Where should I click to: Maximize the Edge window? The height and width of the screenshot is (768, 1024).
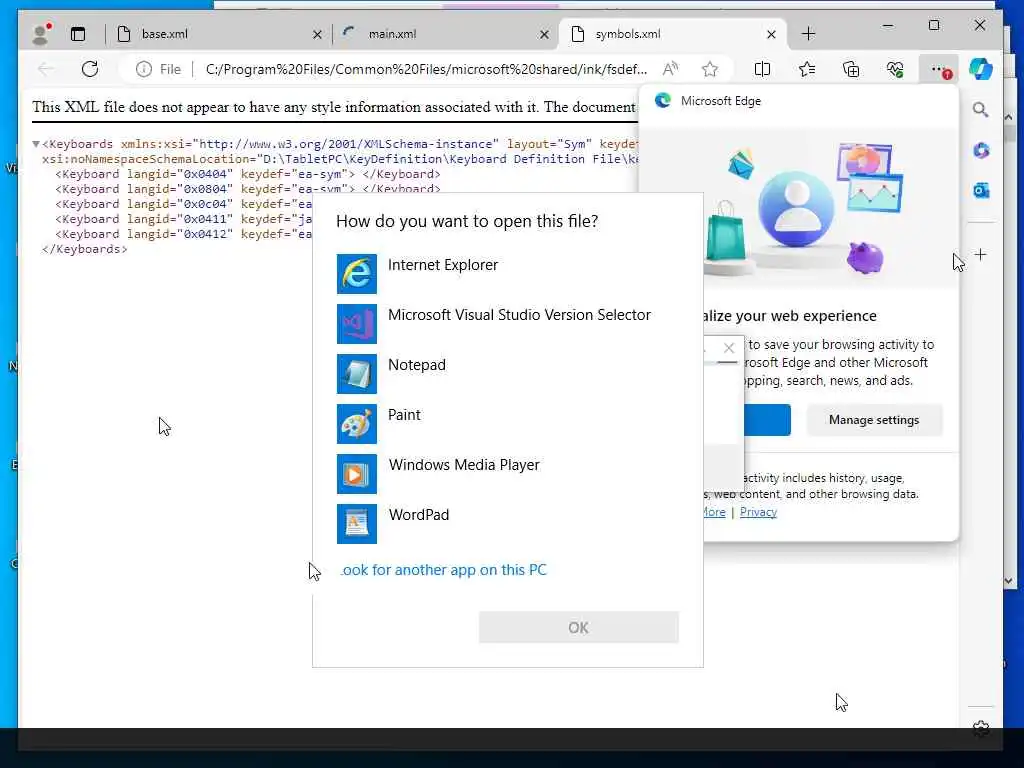(934, 25)
